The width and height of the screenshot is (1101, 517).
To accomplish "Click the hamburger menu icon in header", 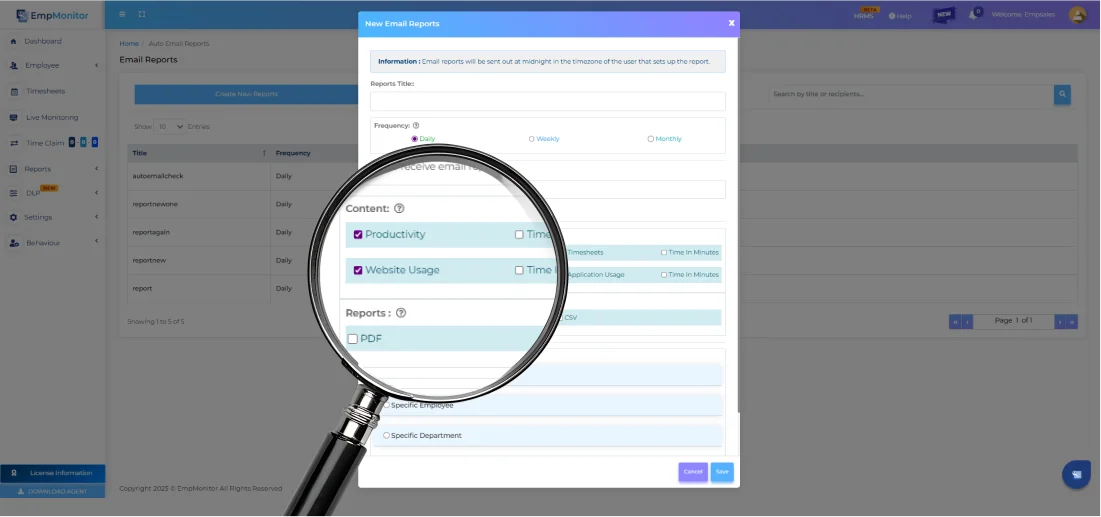I will pos(122,14).
